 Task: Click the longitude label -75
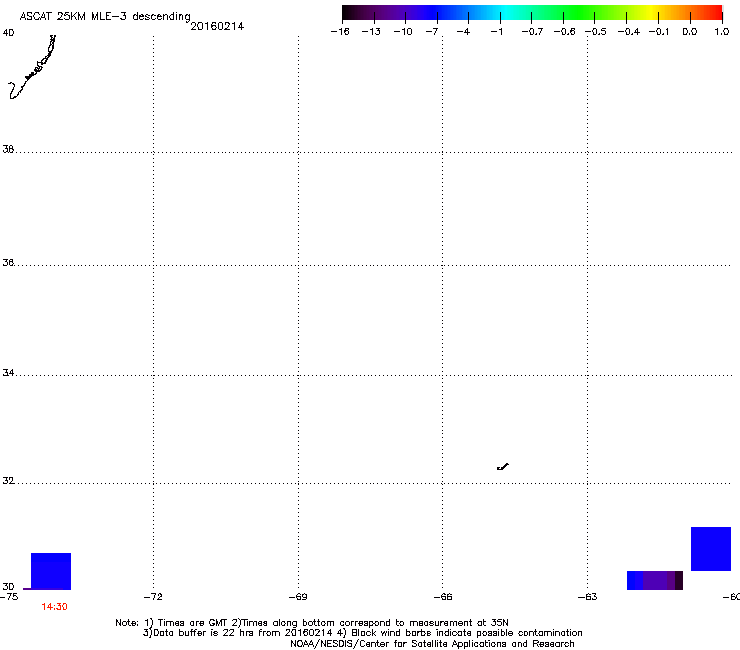click(9, 597)
